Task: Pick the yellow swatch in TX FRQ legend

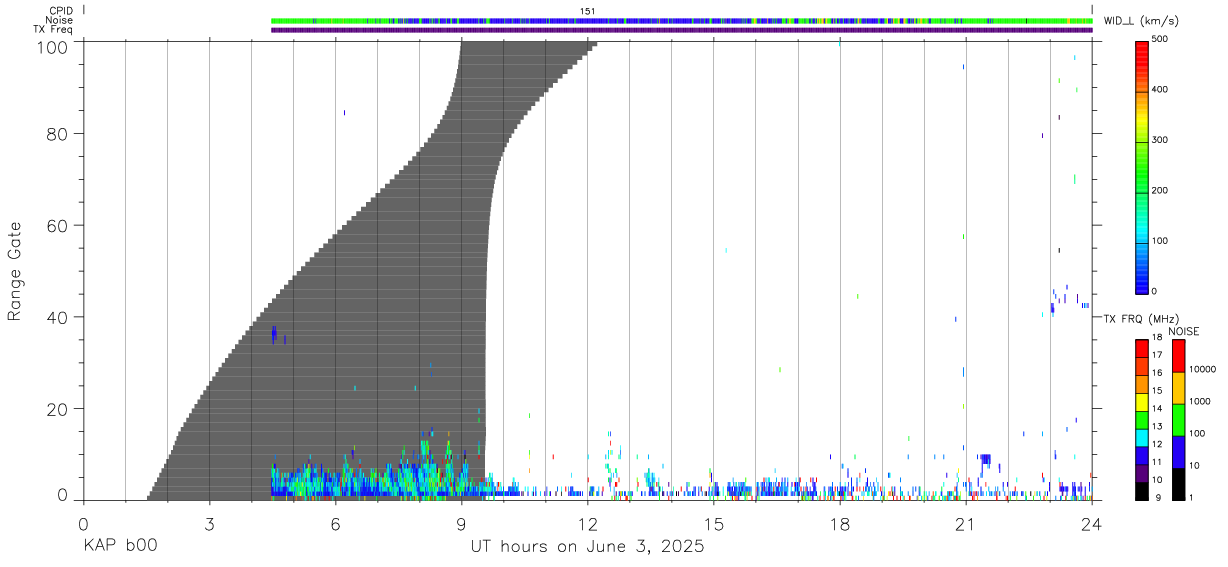Action: (1141, 402)
